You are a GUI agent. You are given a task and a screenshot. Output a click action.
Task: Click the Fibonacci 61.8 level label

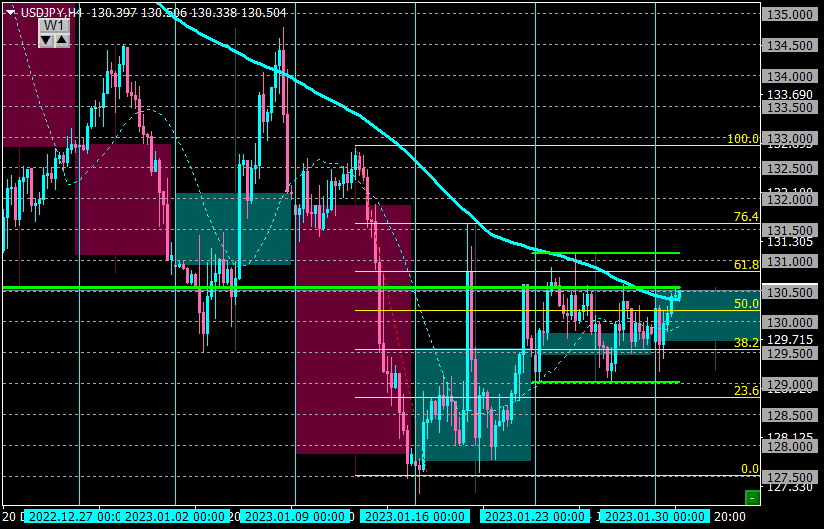746,265
